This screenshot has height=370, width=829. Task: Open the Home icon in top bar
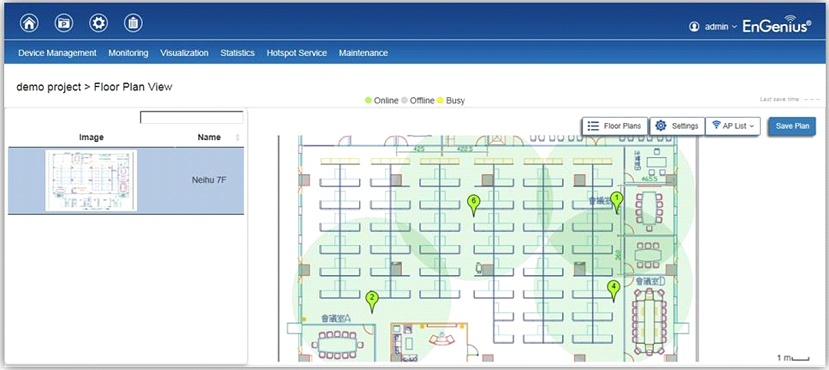[x=29, y=23]
